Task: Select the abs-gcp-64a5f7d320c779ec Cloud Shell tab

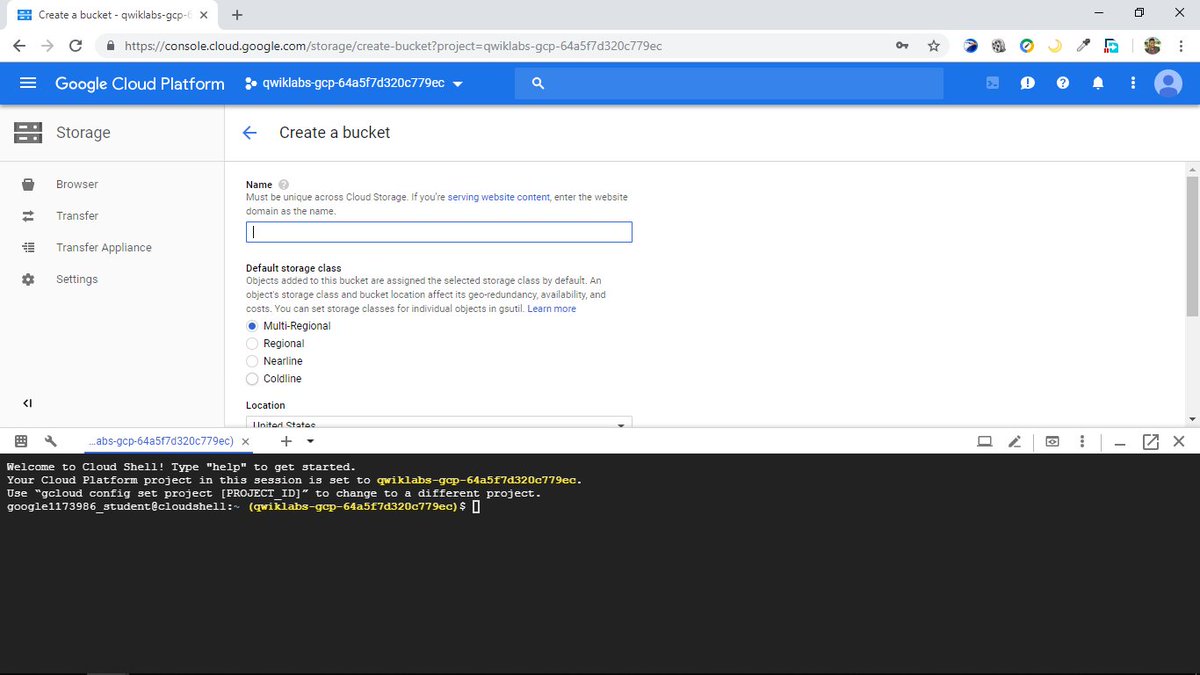Action: 161,441
